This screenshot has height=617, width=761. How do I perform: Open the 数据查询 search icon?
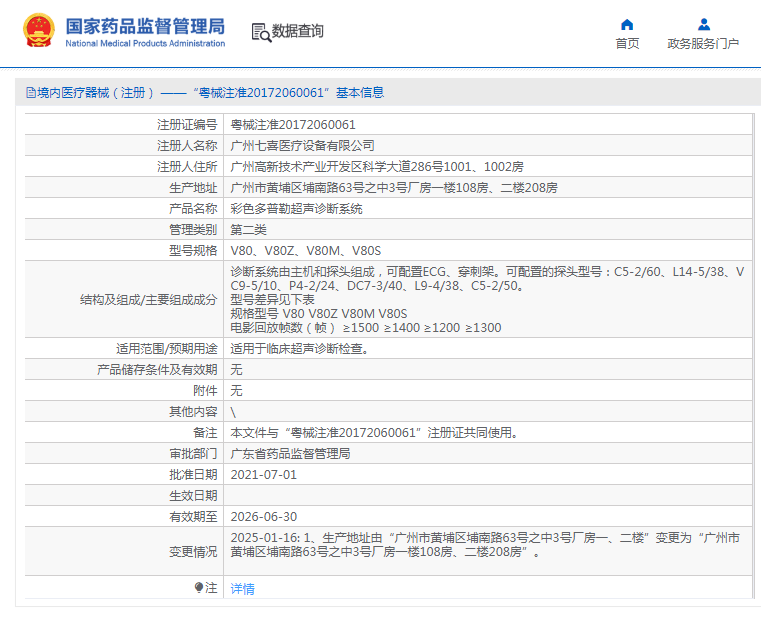click(x=261, y=33)
